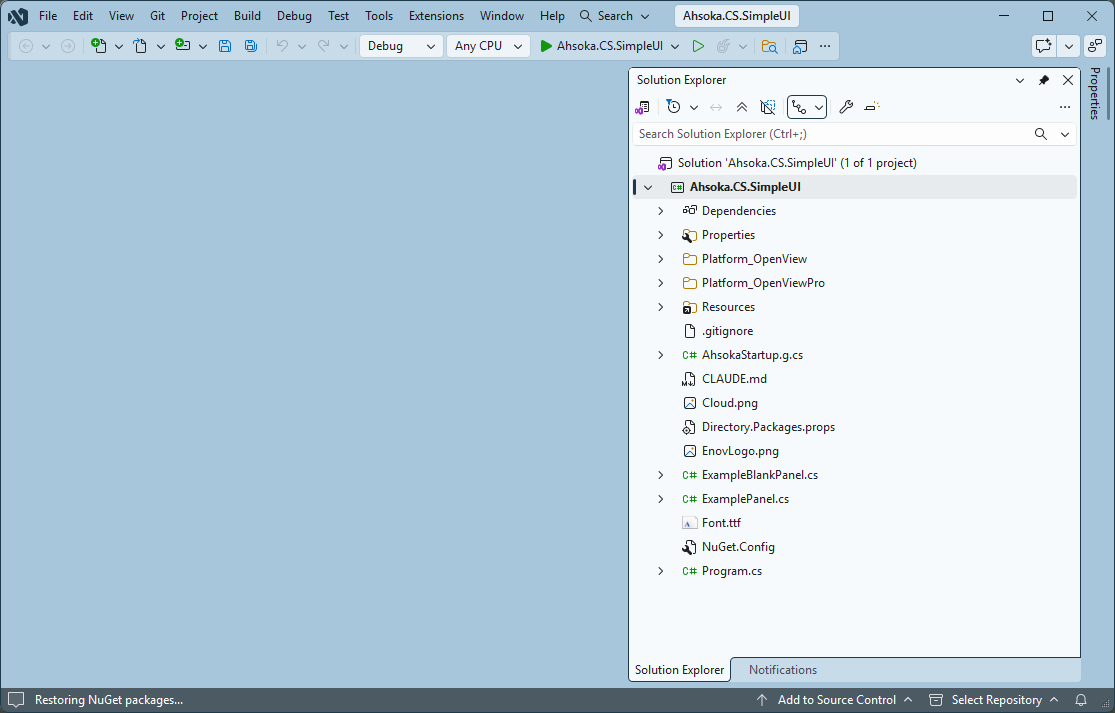Open the Any CPU platform dropdown
Viewport: 1115px width, 713px height.
coord(489,46)
